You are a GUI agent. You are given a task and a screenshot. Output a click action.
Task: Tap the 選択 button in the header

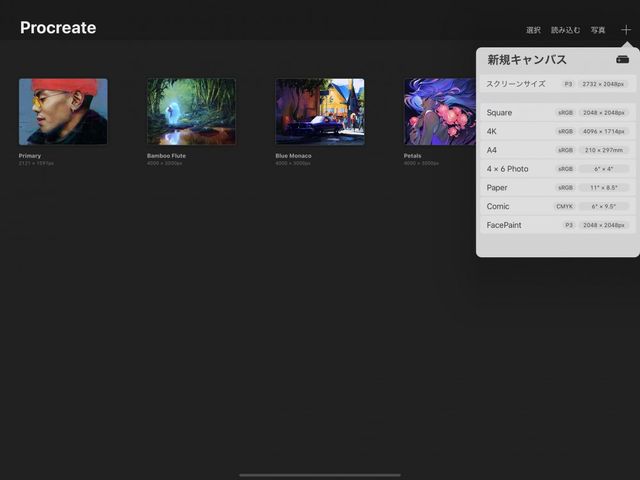(533, 30)
